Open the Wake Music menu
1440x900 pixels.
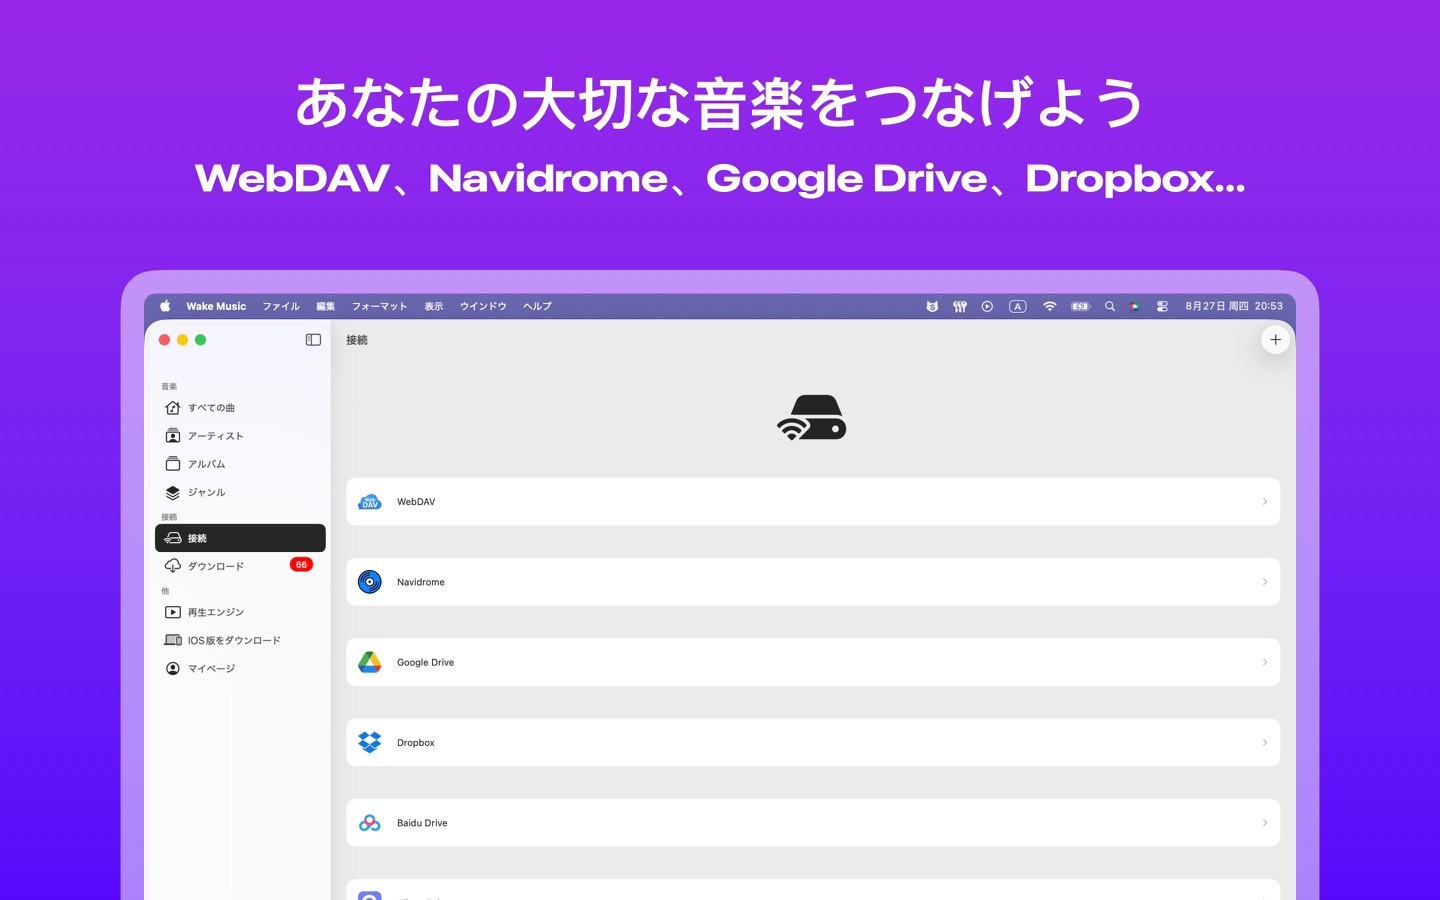[216, 306]
